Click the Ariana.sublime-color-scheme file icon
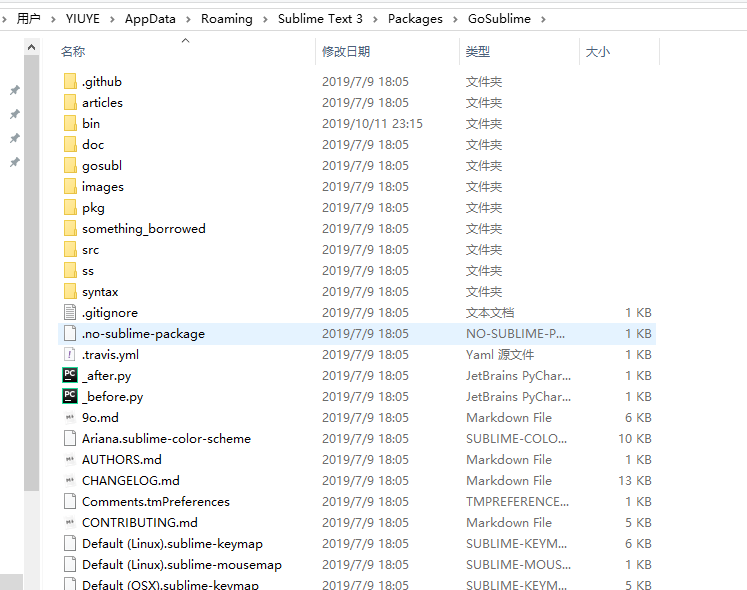This screenshot has width=747, height=590. click(x=70, y=438)
